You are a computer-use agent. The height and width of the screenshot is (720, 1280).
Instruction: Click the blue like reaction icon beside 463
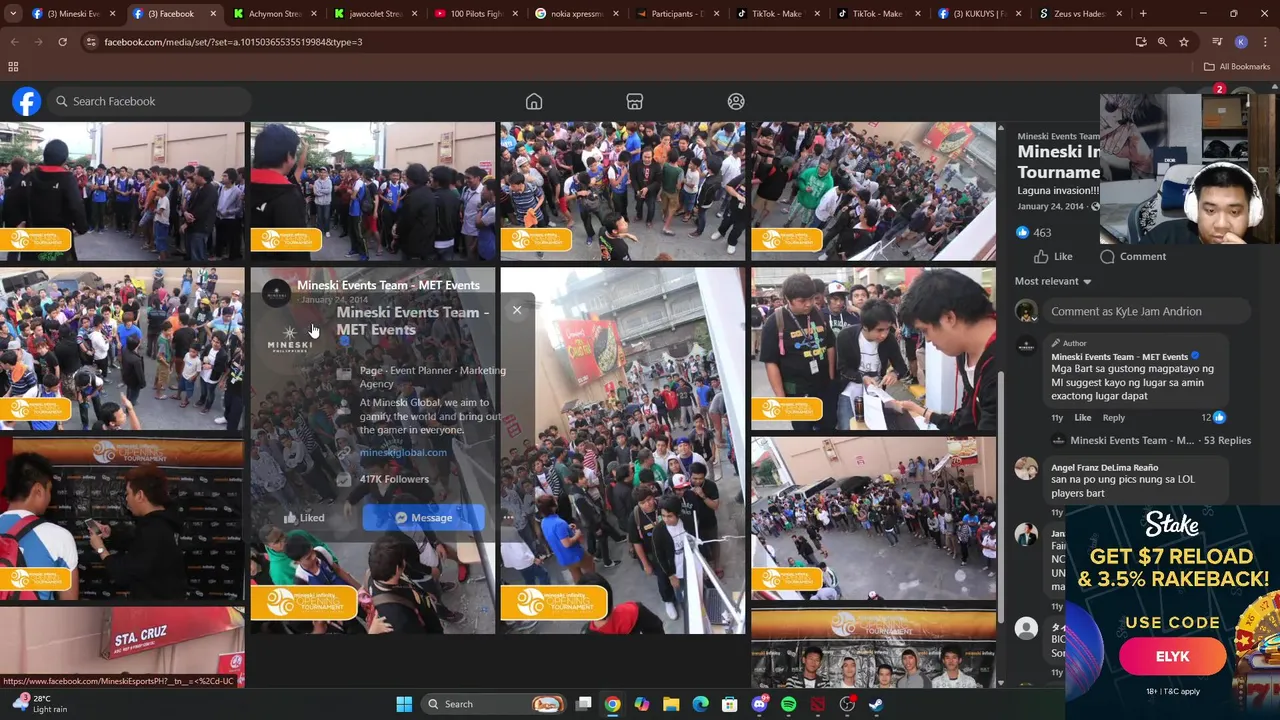(1022, 232)
